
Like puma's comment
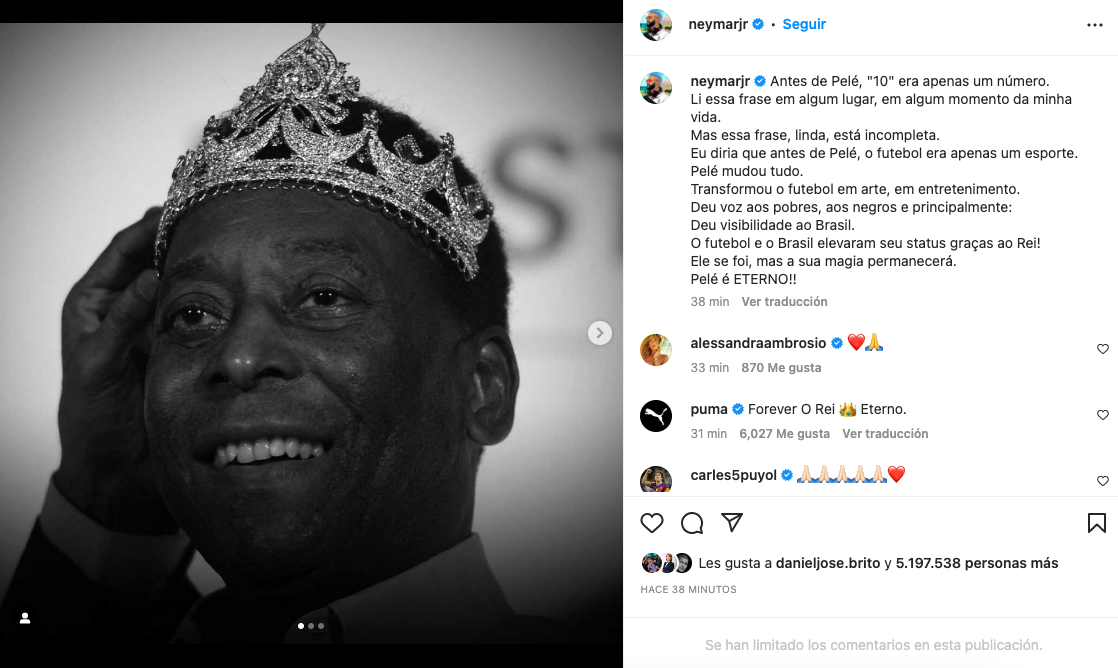pyautogui.click(x=1103, y=415)
